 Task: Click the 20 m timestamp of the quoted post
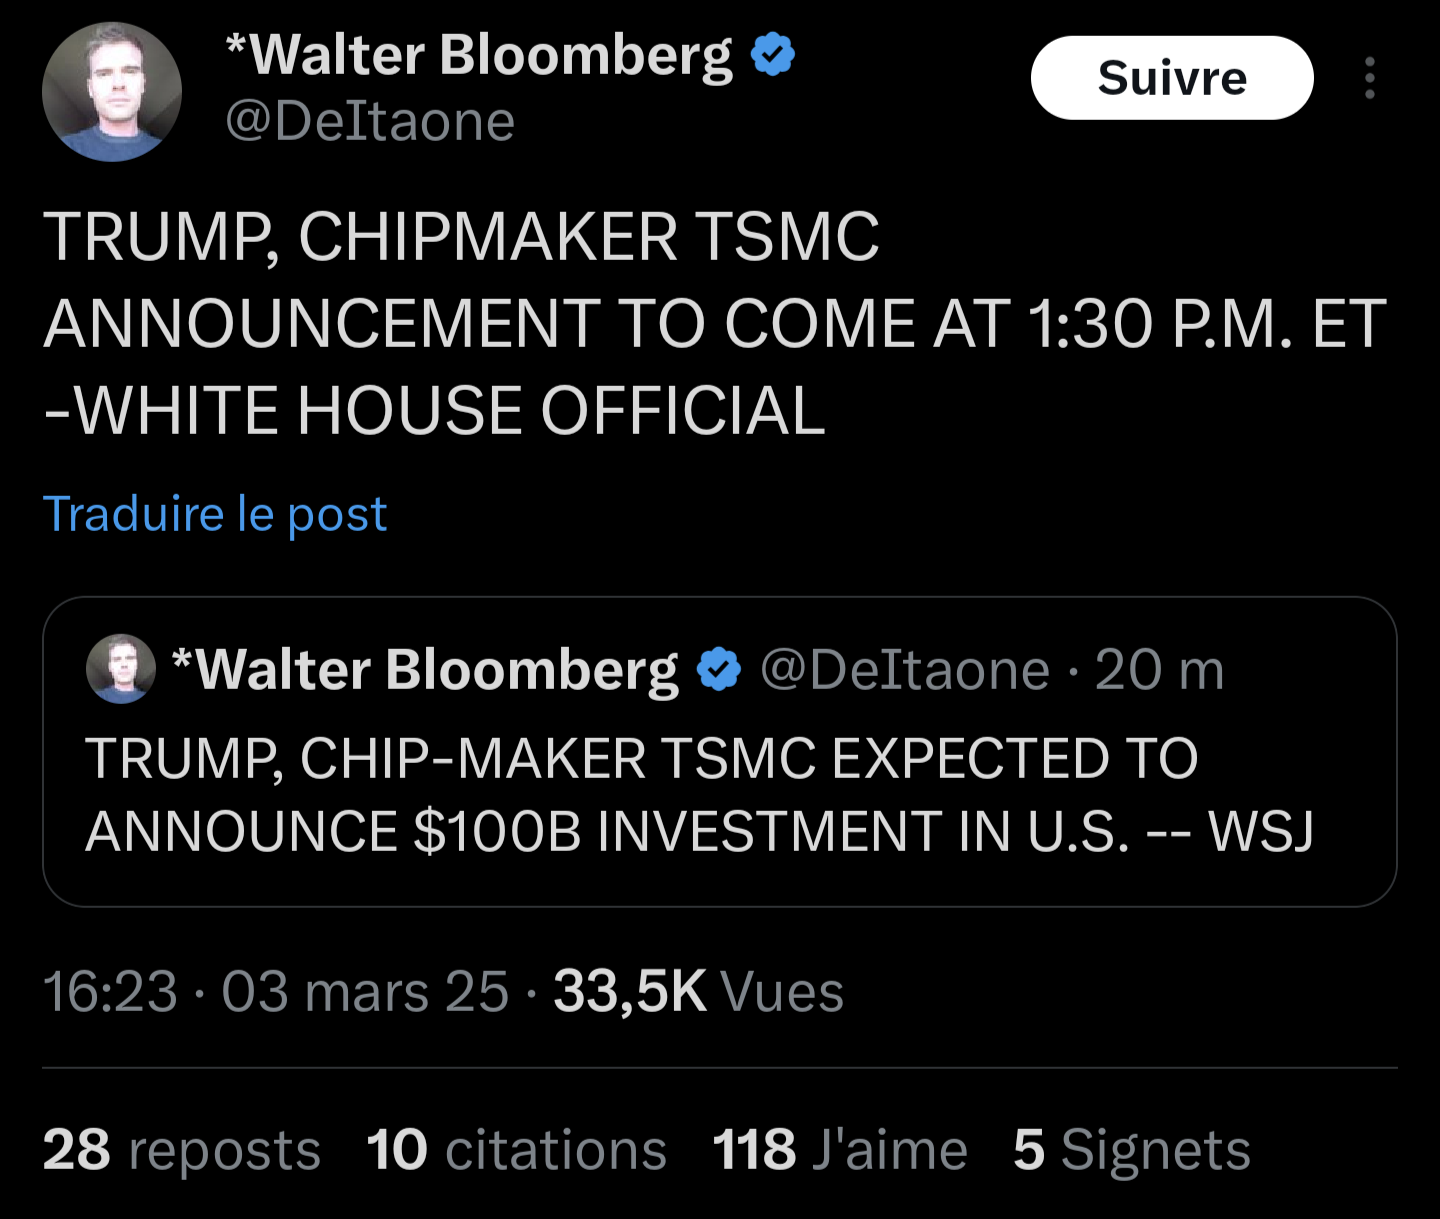pos(1159,669)
